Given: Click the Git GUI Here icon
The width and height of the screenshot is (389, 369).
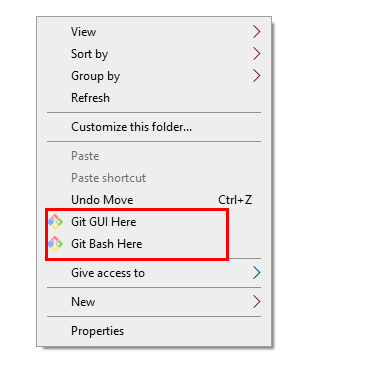Looking at the screenshot, I should [55, 222].
